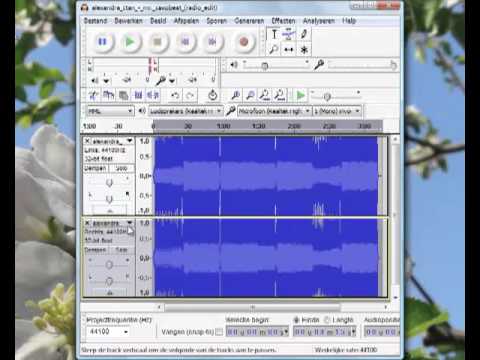This screenshot has width=480, height=360.
Task: Enable the Vangen (snap to) checkbox
Action: tap(219, 332)
